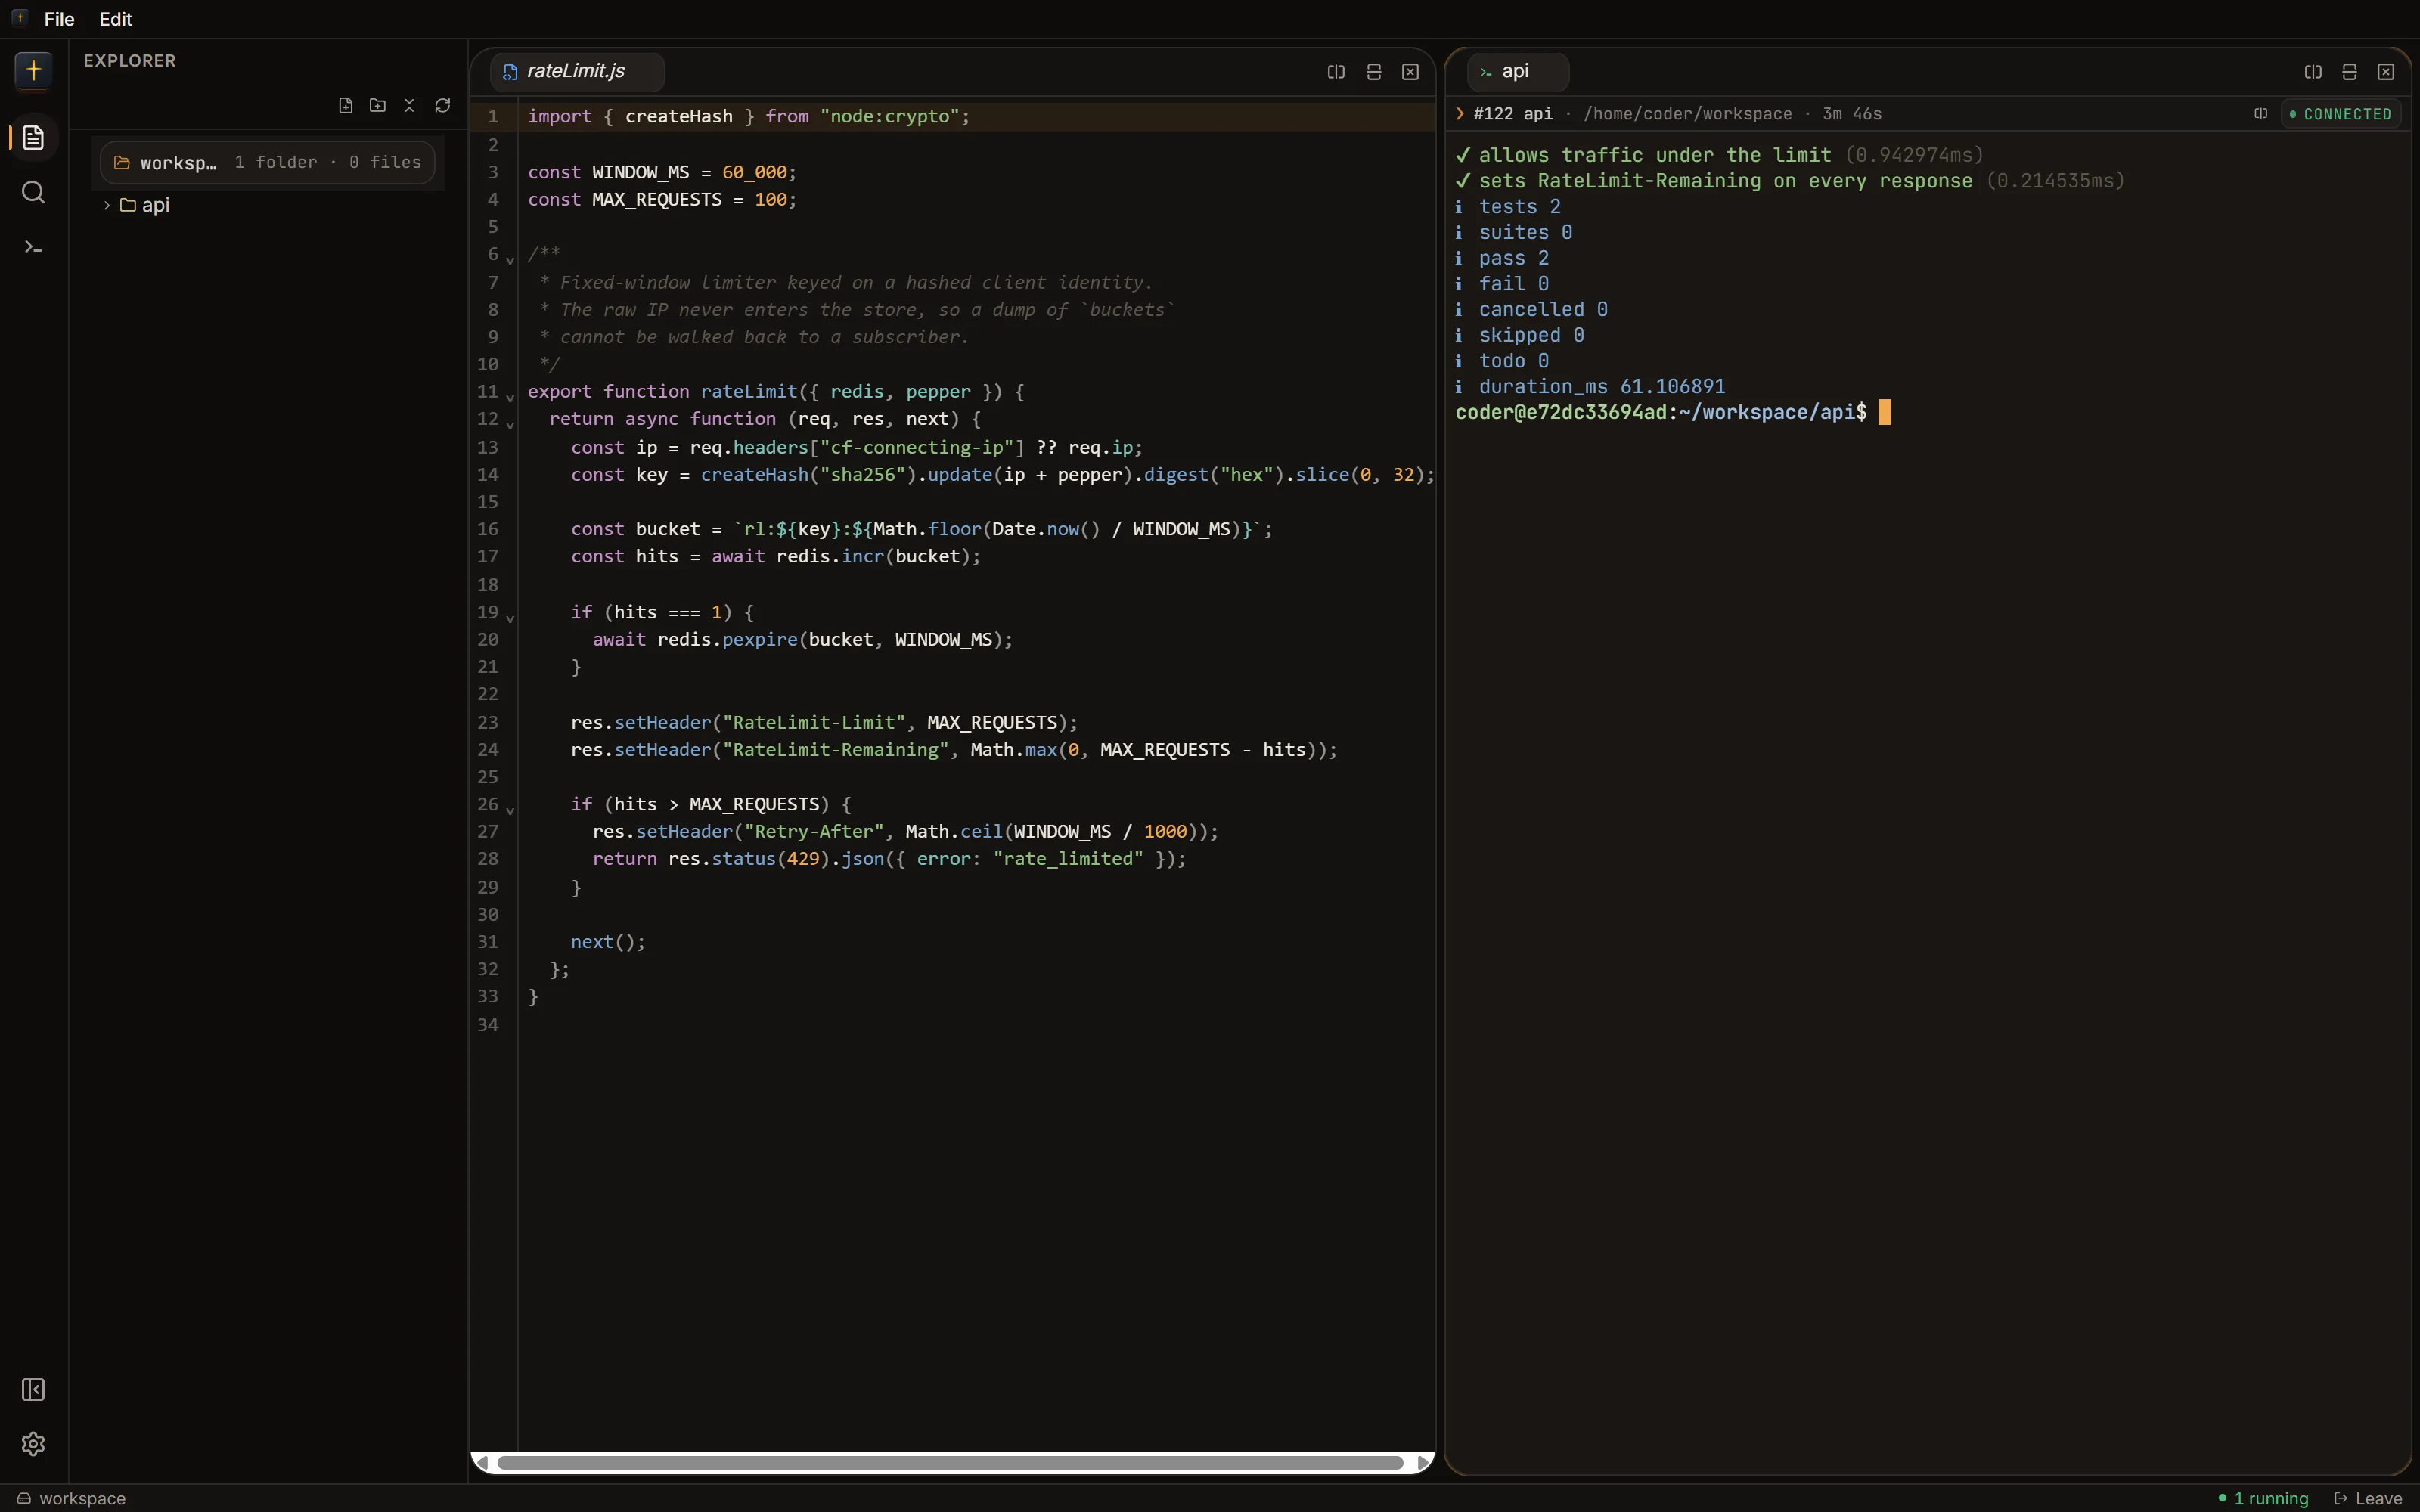This screenshot has height=1512, width=2420.
Task: Toggle the sidebar panel collapse icon
Action: point(33,1389)
